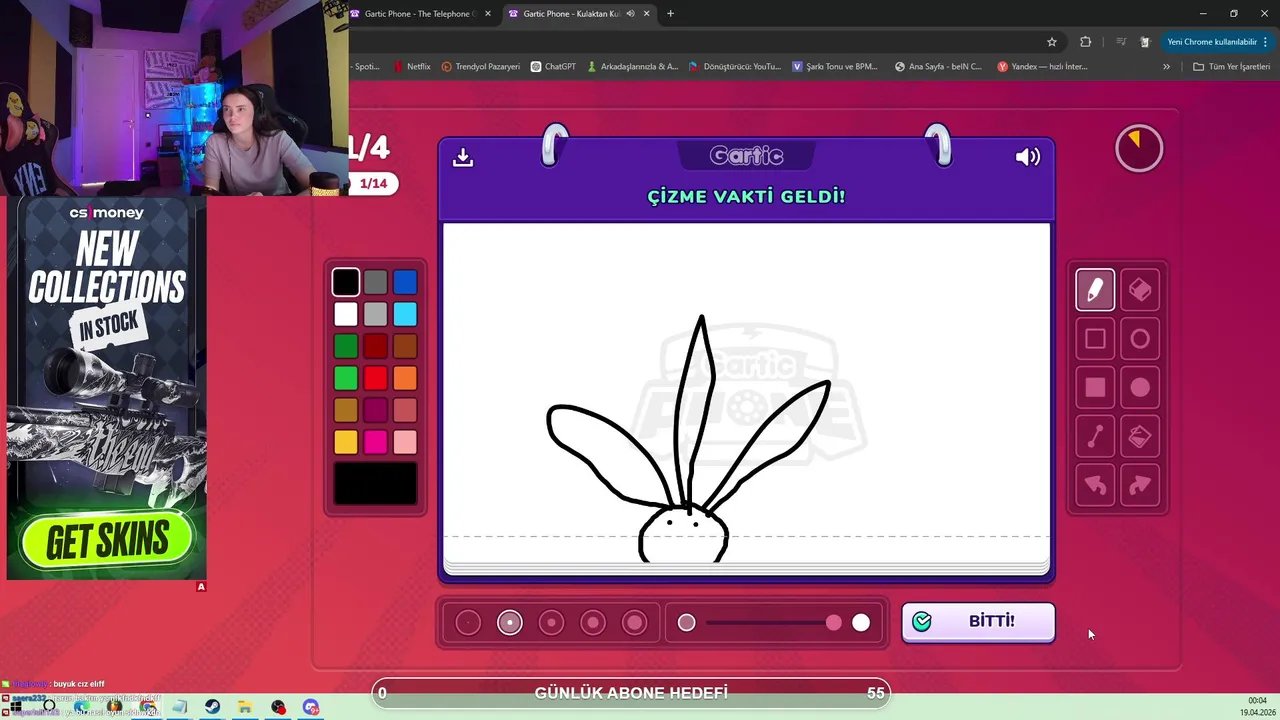The image size is (1280, 720).
Task: Open the large current-color picker box
Action: [x=375, y=483]
